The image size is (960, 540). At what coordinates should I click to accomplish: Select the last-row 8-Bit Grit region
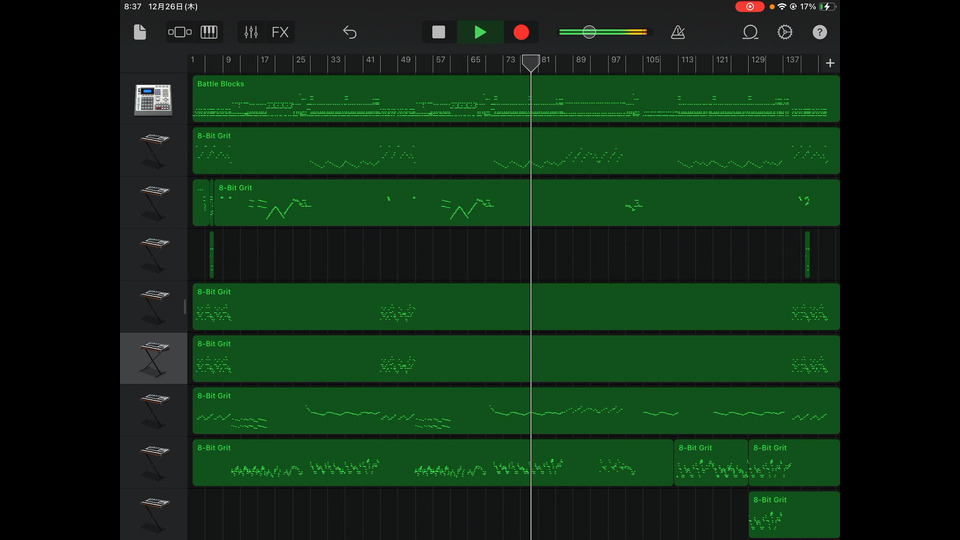[x=794, y=515]
